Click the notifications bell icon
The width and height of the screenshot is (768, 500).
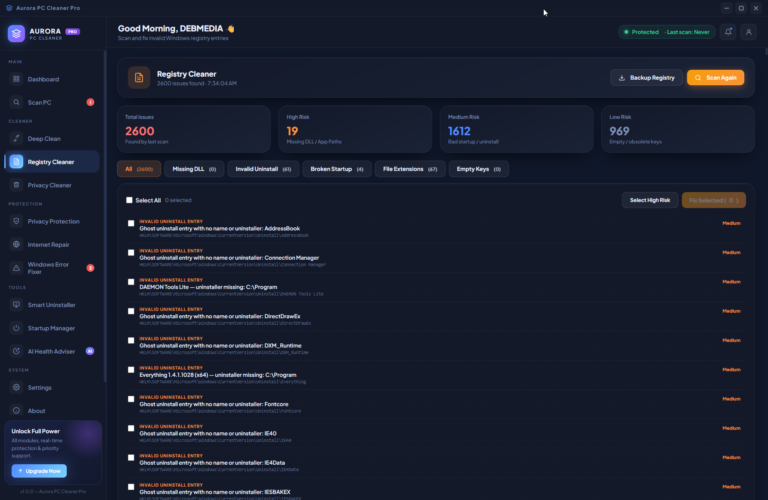click(728, 32)
